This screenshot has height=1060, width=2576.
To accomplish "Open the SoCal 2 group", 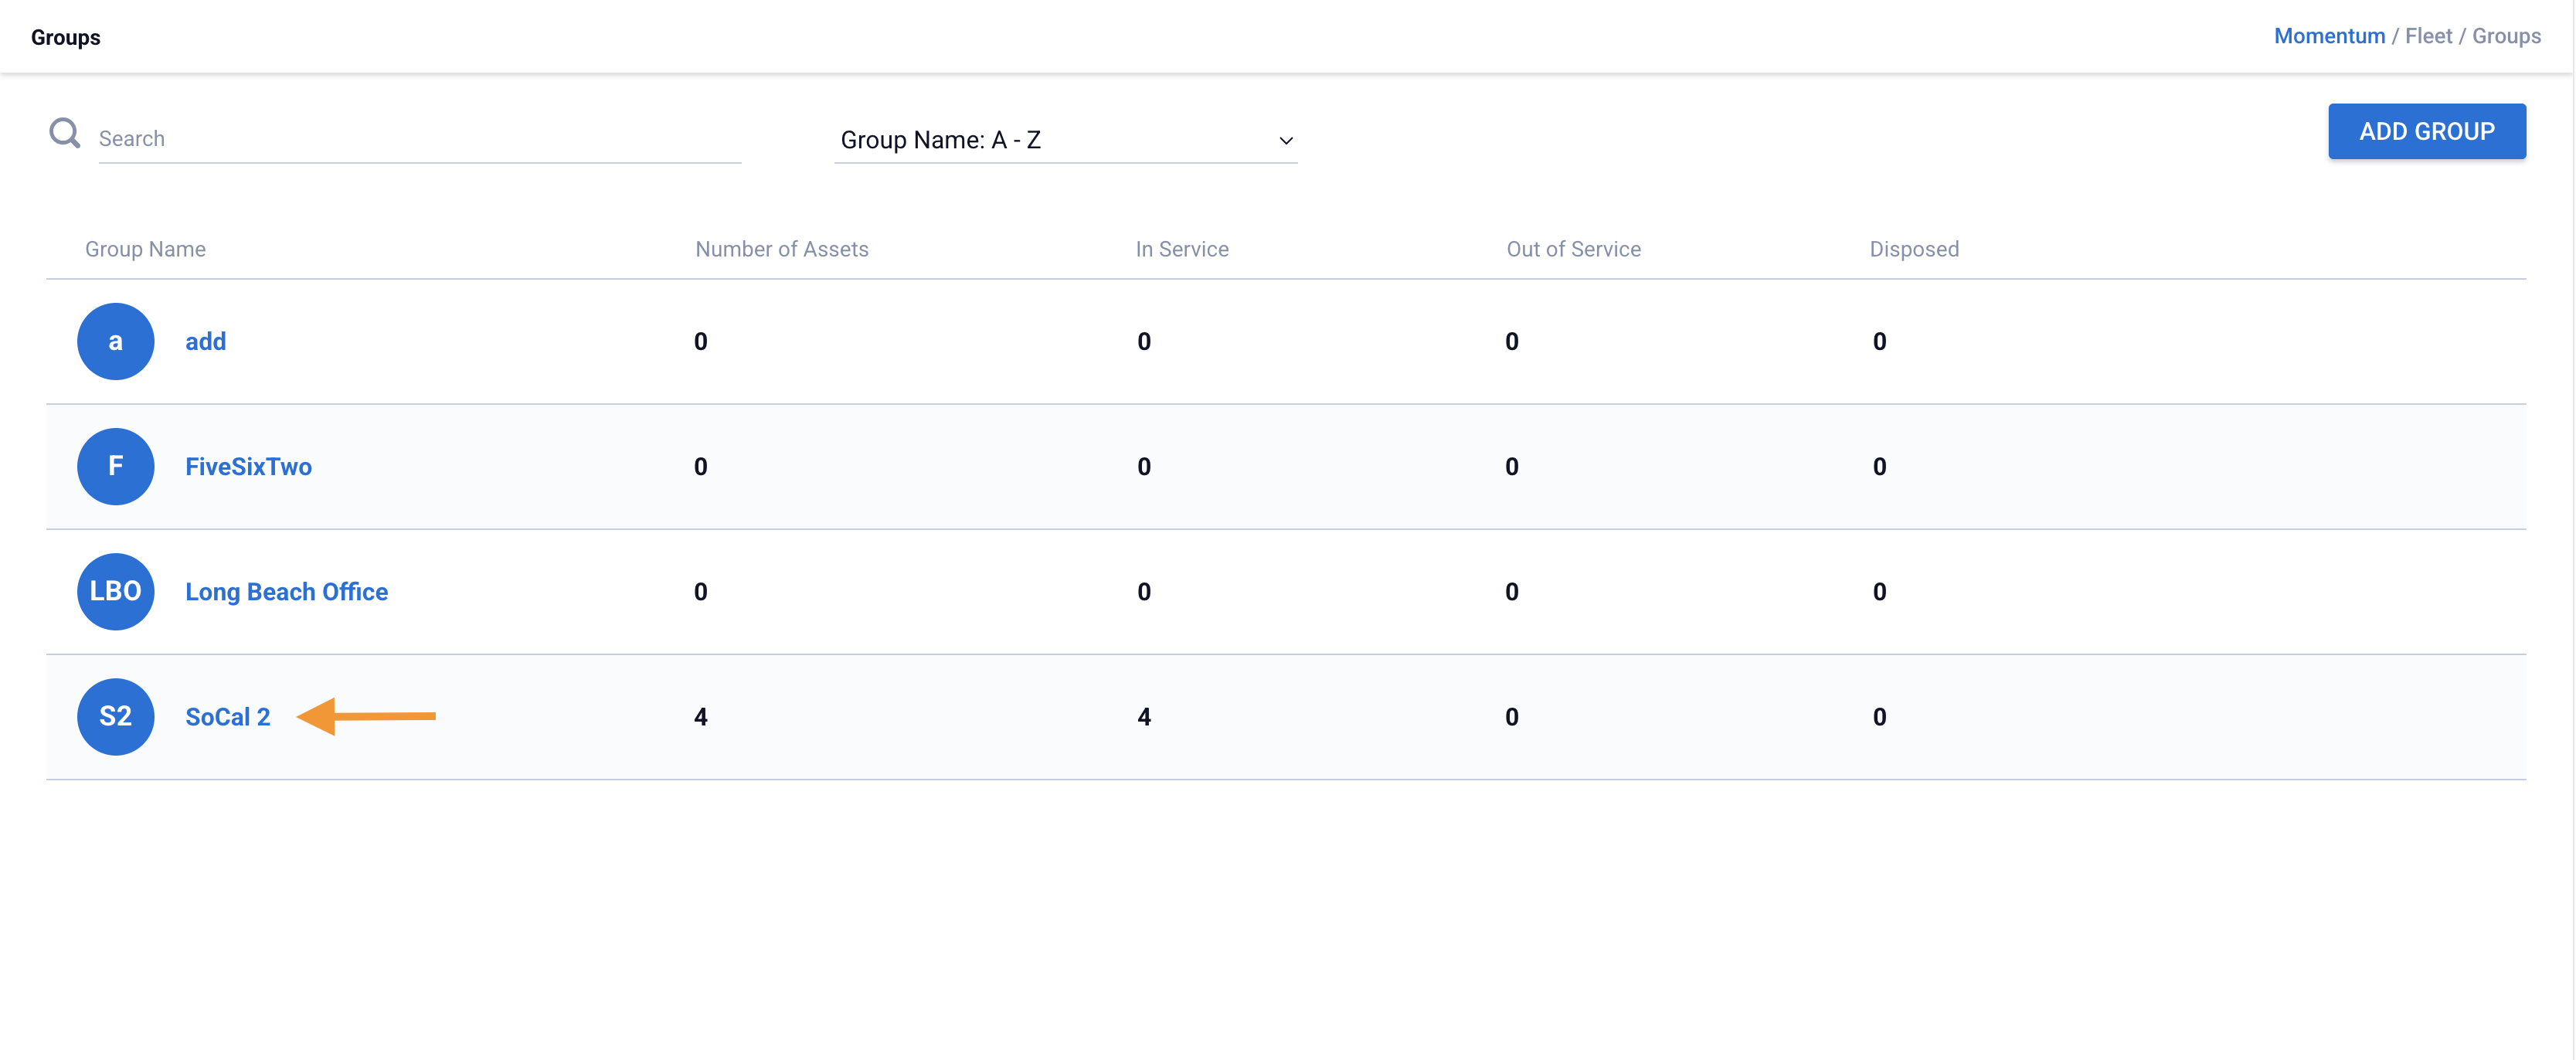I will click(228, 716).
